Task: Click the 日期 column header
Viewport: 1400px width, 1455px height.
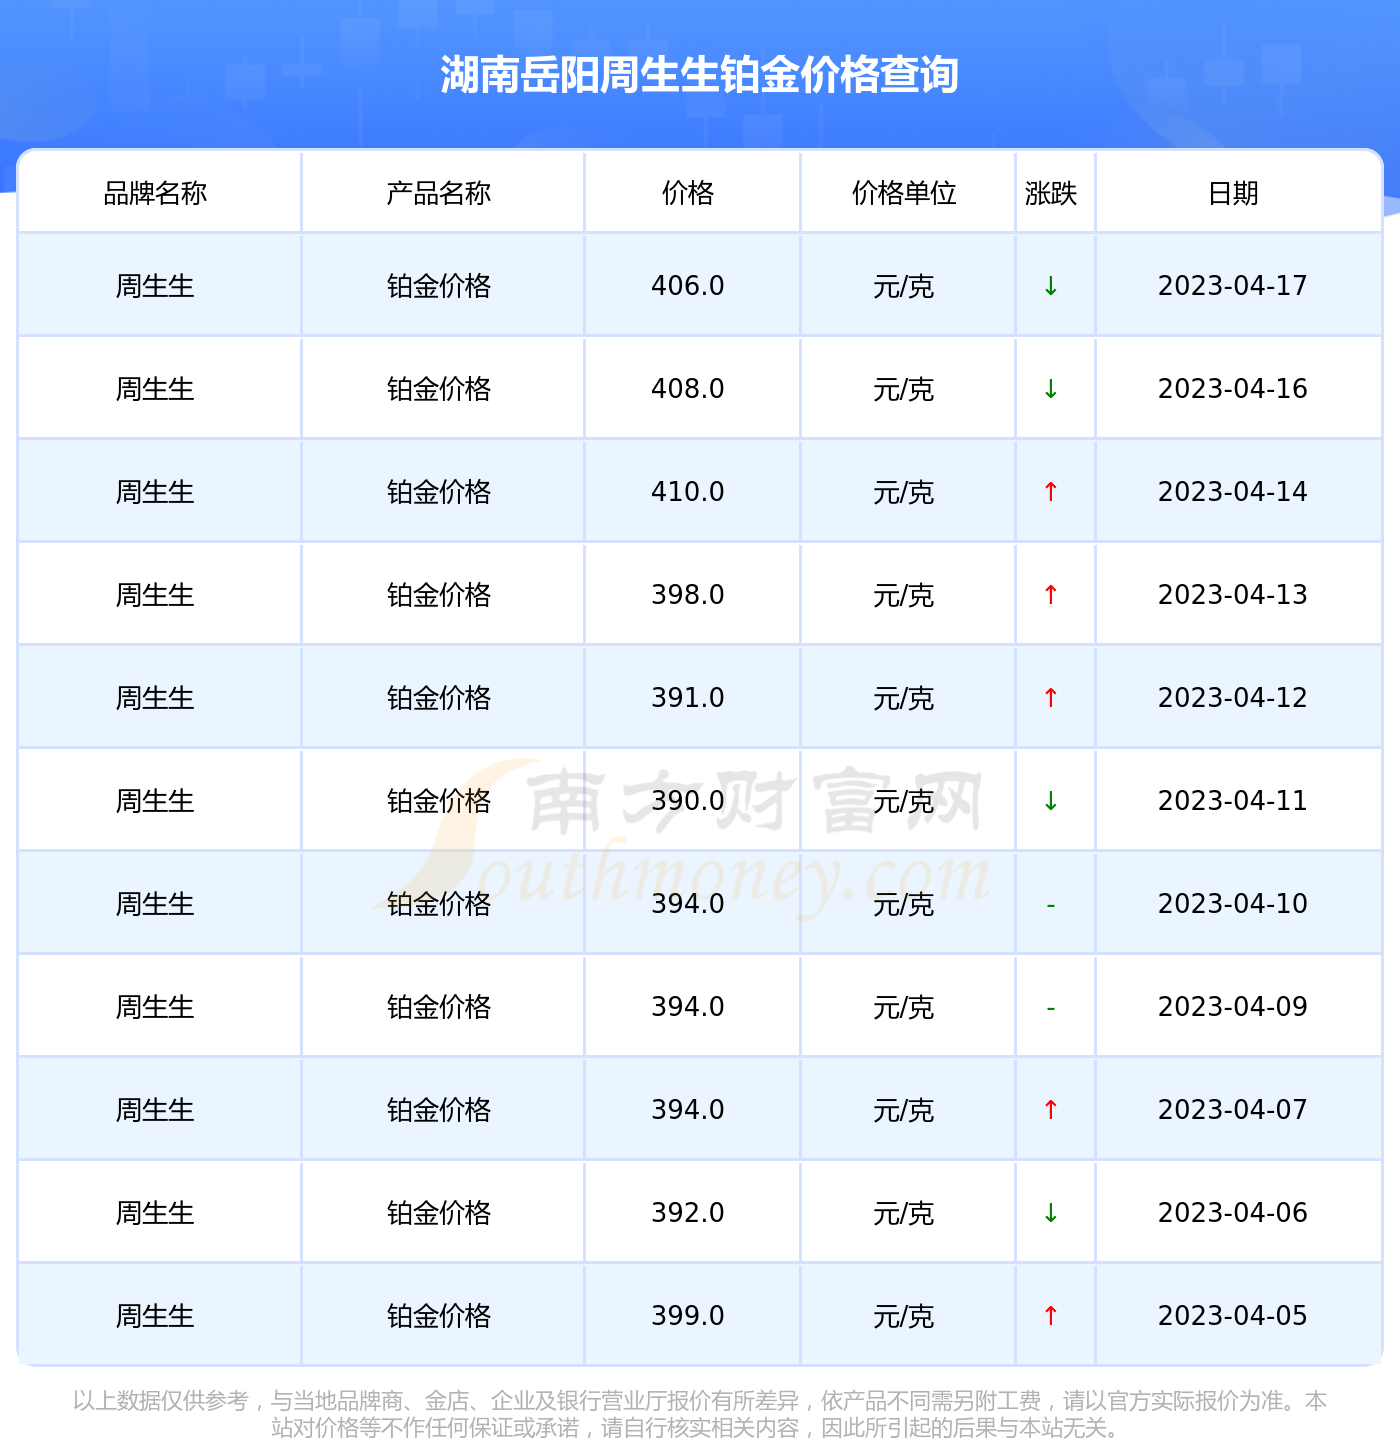Action: (1233, 193)
